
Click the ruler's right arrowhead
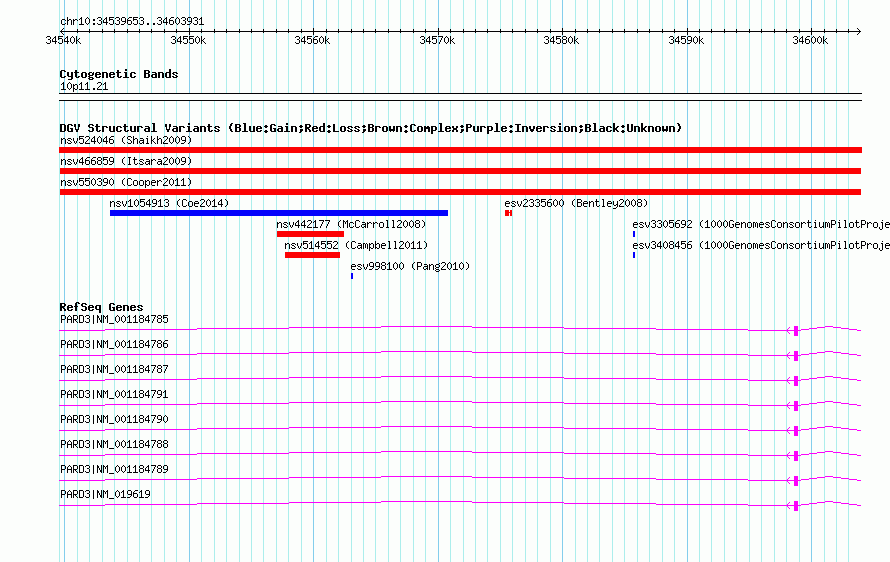(859, 31)
